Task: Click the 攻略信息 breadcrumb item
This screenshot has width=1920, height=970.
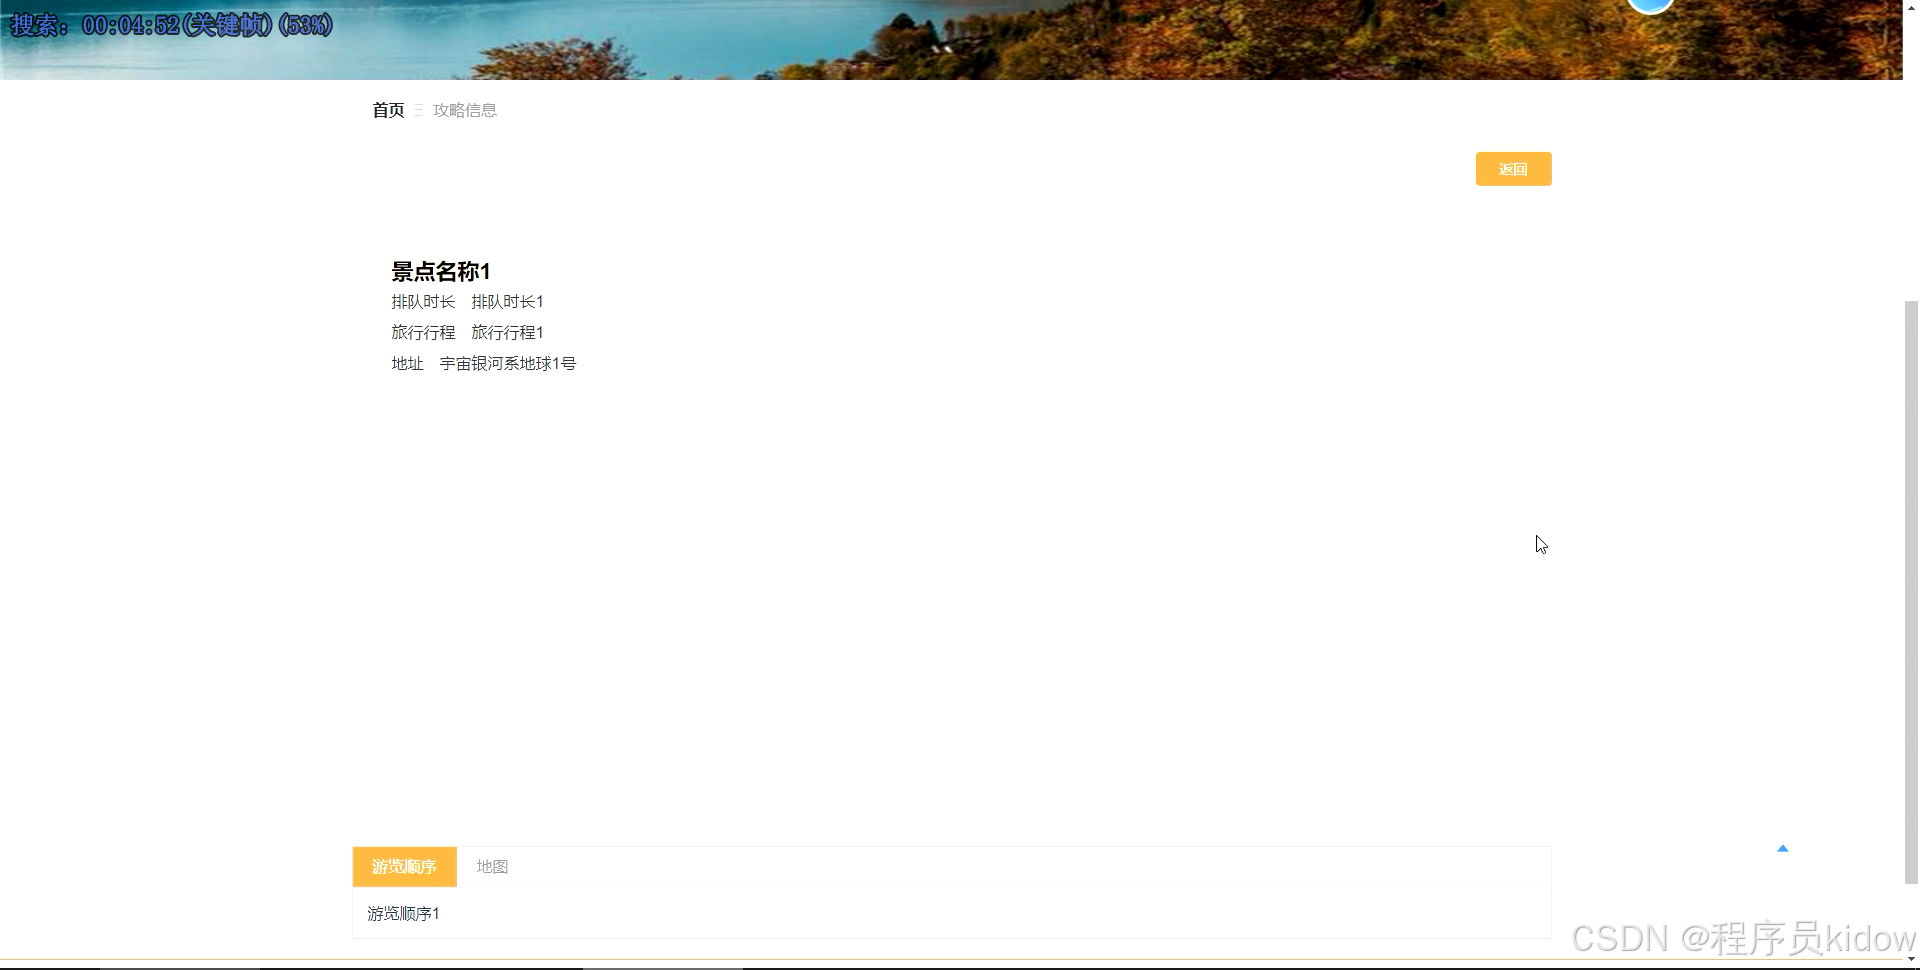Action: click(465, 110)
